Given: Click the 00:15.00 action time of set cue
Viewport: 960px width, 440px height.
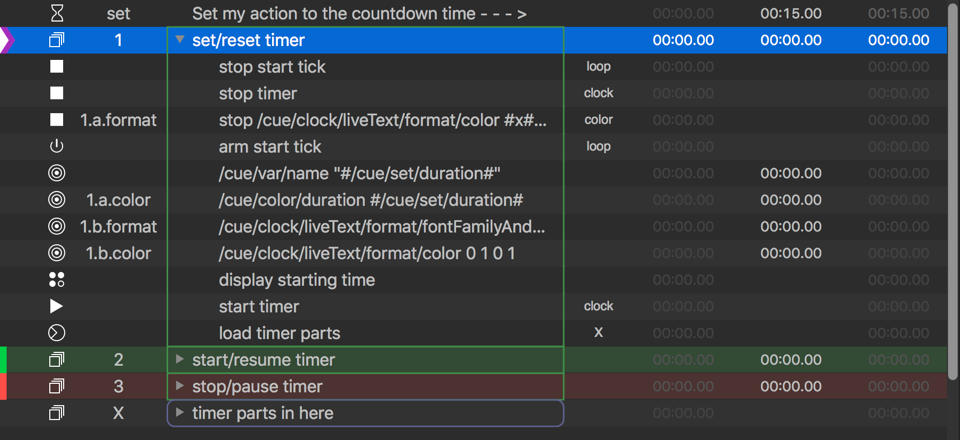Looking at the screenshot, I should (790, 14).
